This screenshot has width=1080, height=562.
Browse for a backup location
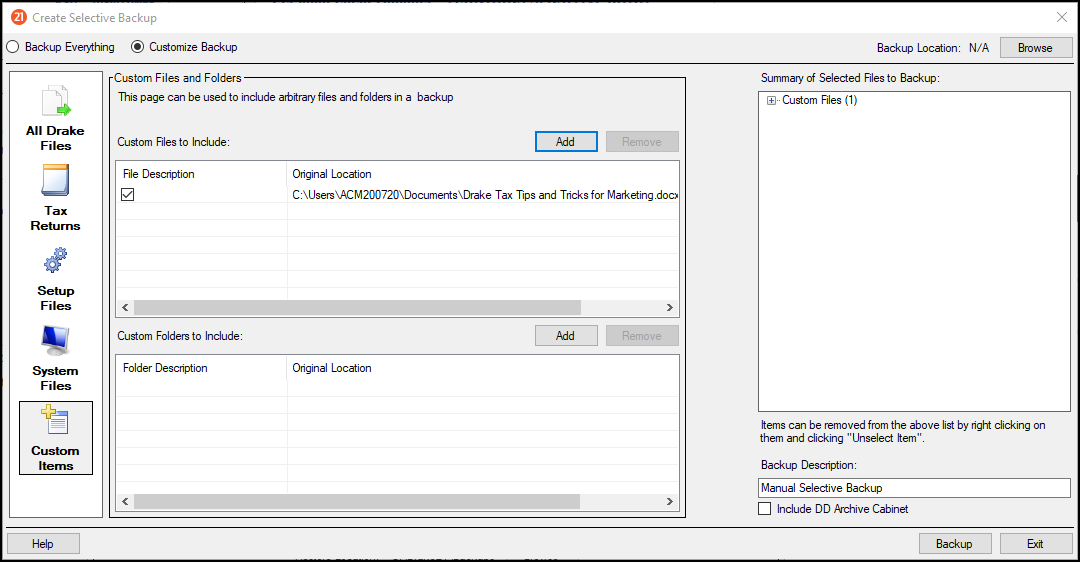pyautogui.click(x=1035, y=48)
